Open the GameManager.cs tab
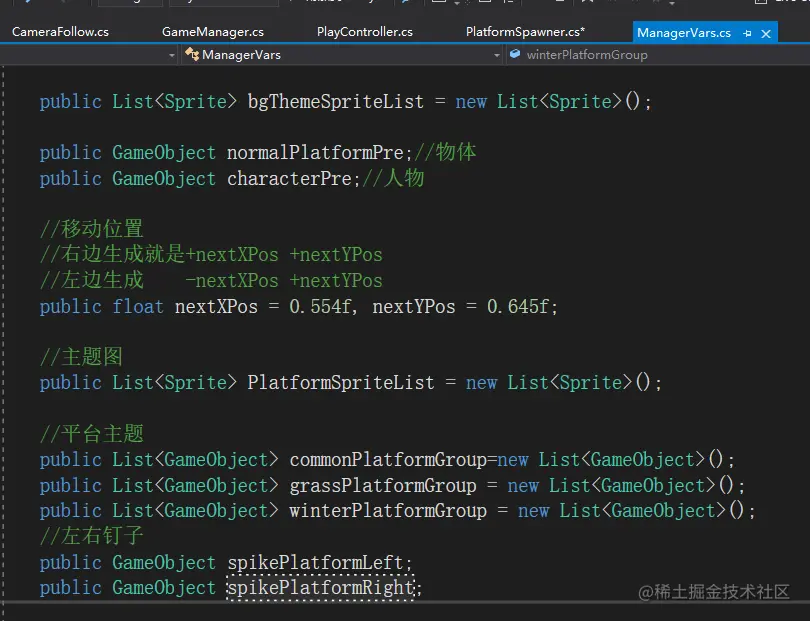This screenshot has width=810, height=621. click(213, 32)
